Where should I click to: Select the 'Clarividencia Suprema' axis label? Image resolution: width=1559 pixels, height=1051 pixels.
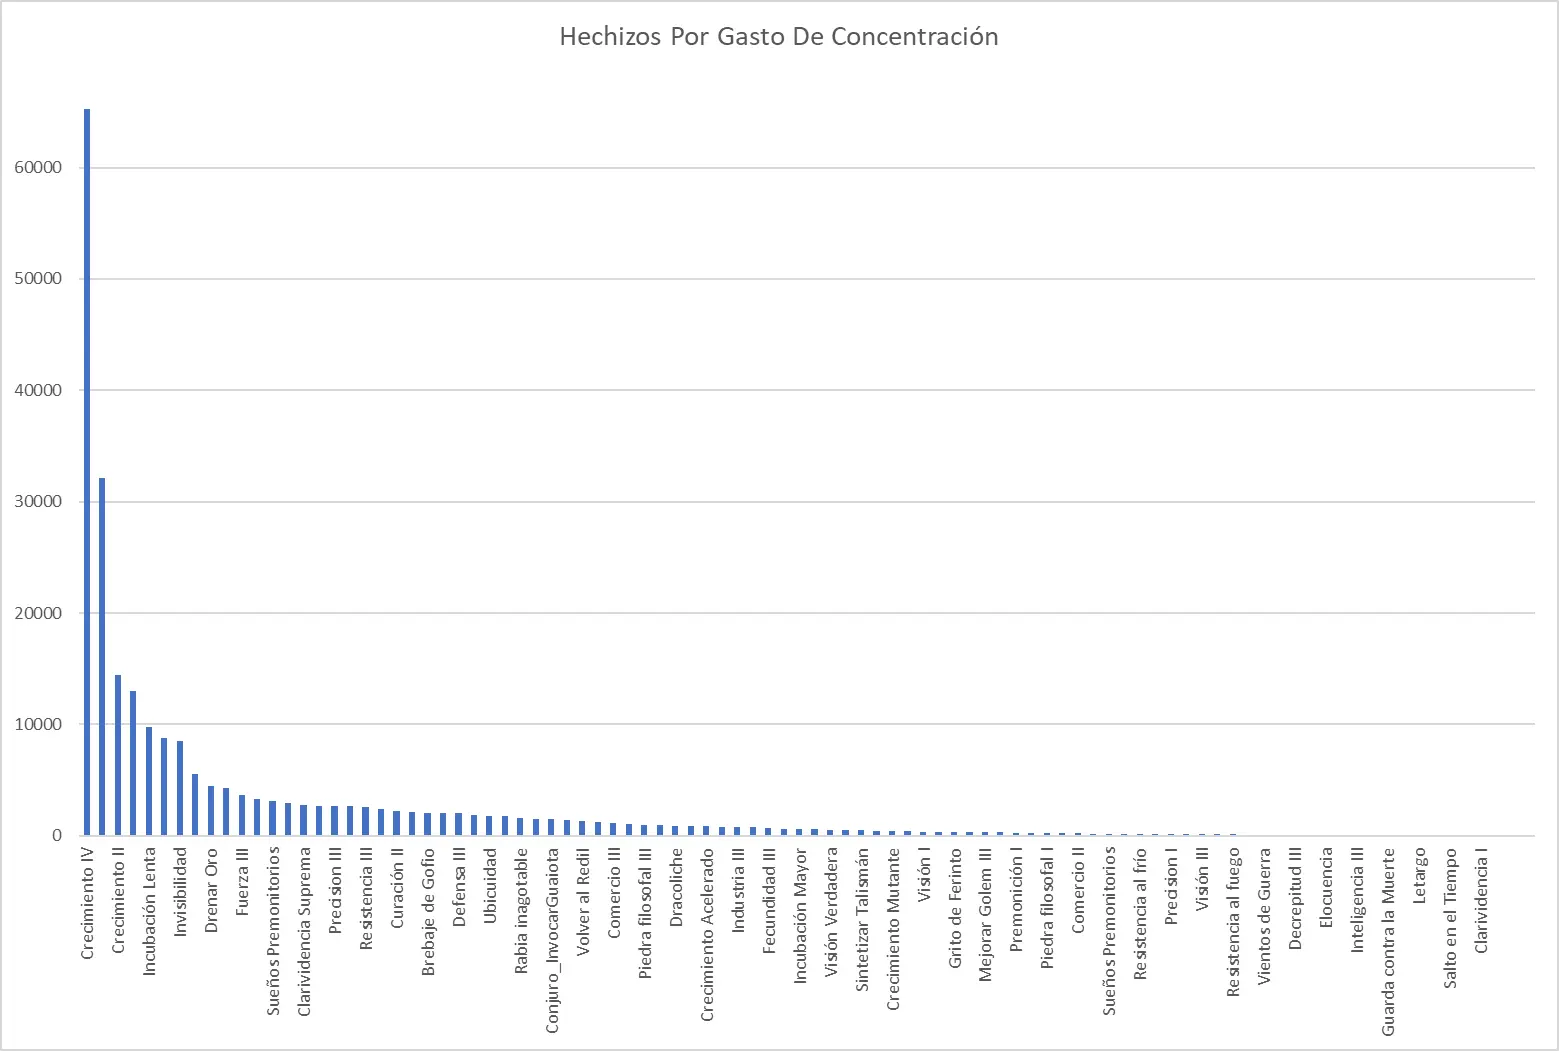pos(305,932)
